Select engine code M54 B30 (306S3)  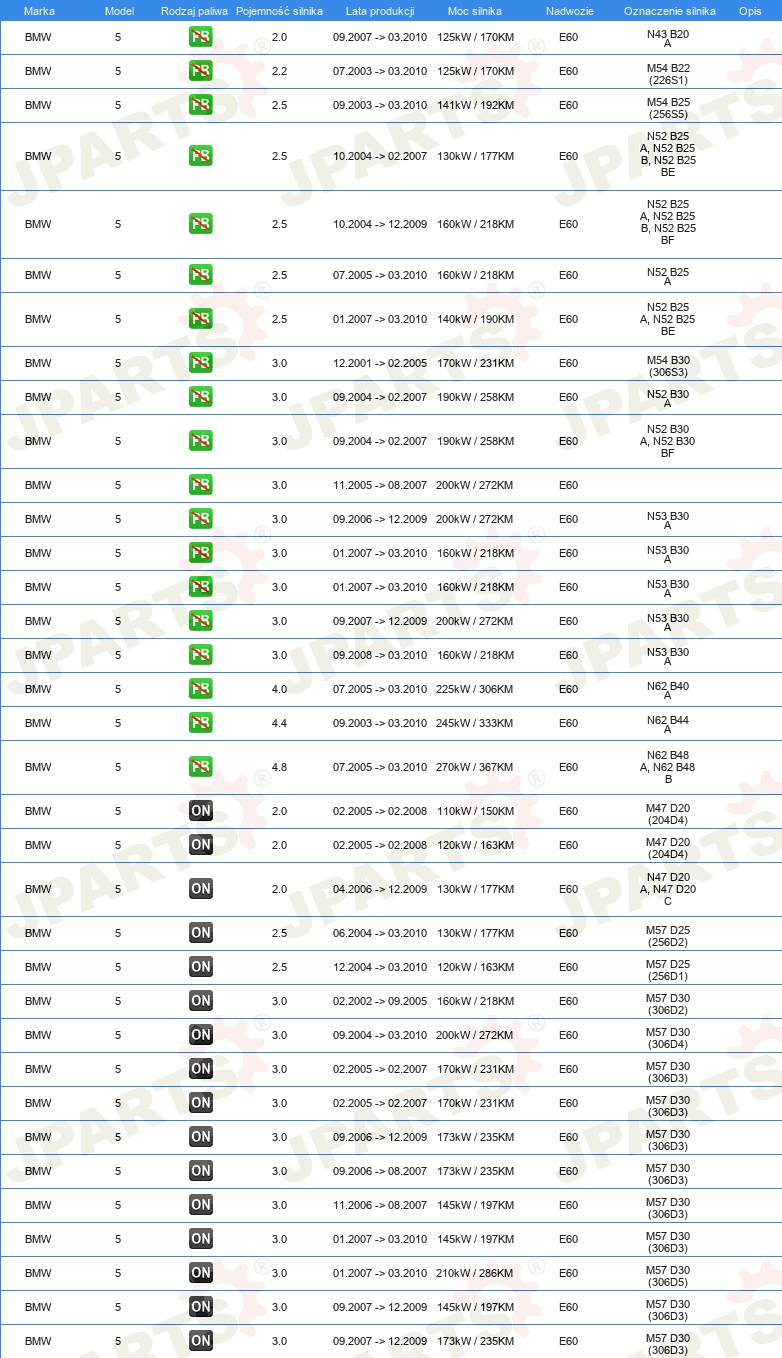[x=668, y=364]
